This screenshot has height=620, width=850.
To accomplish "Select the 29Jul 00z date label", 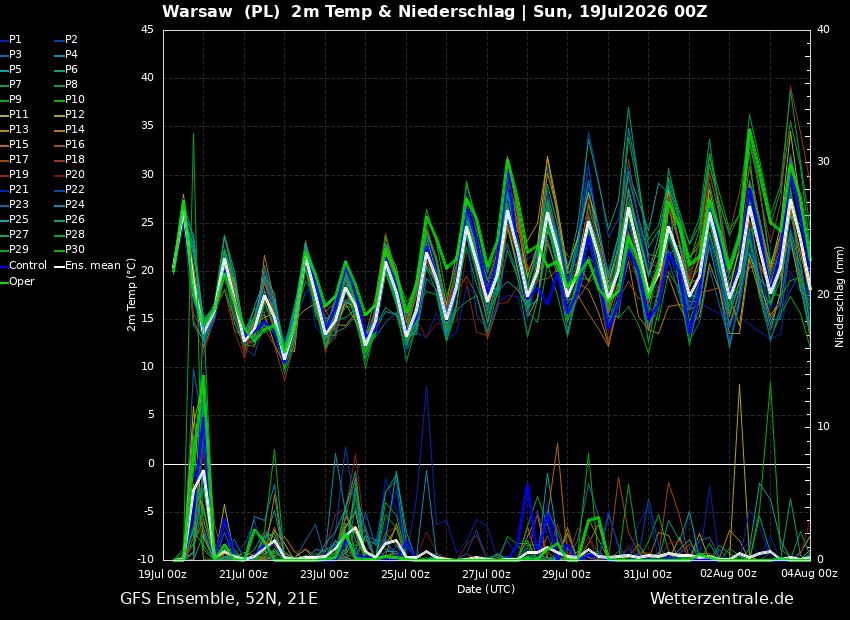I will click(x=566, y=573).
